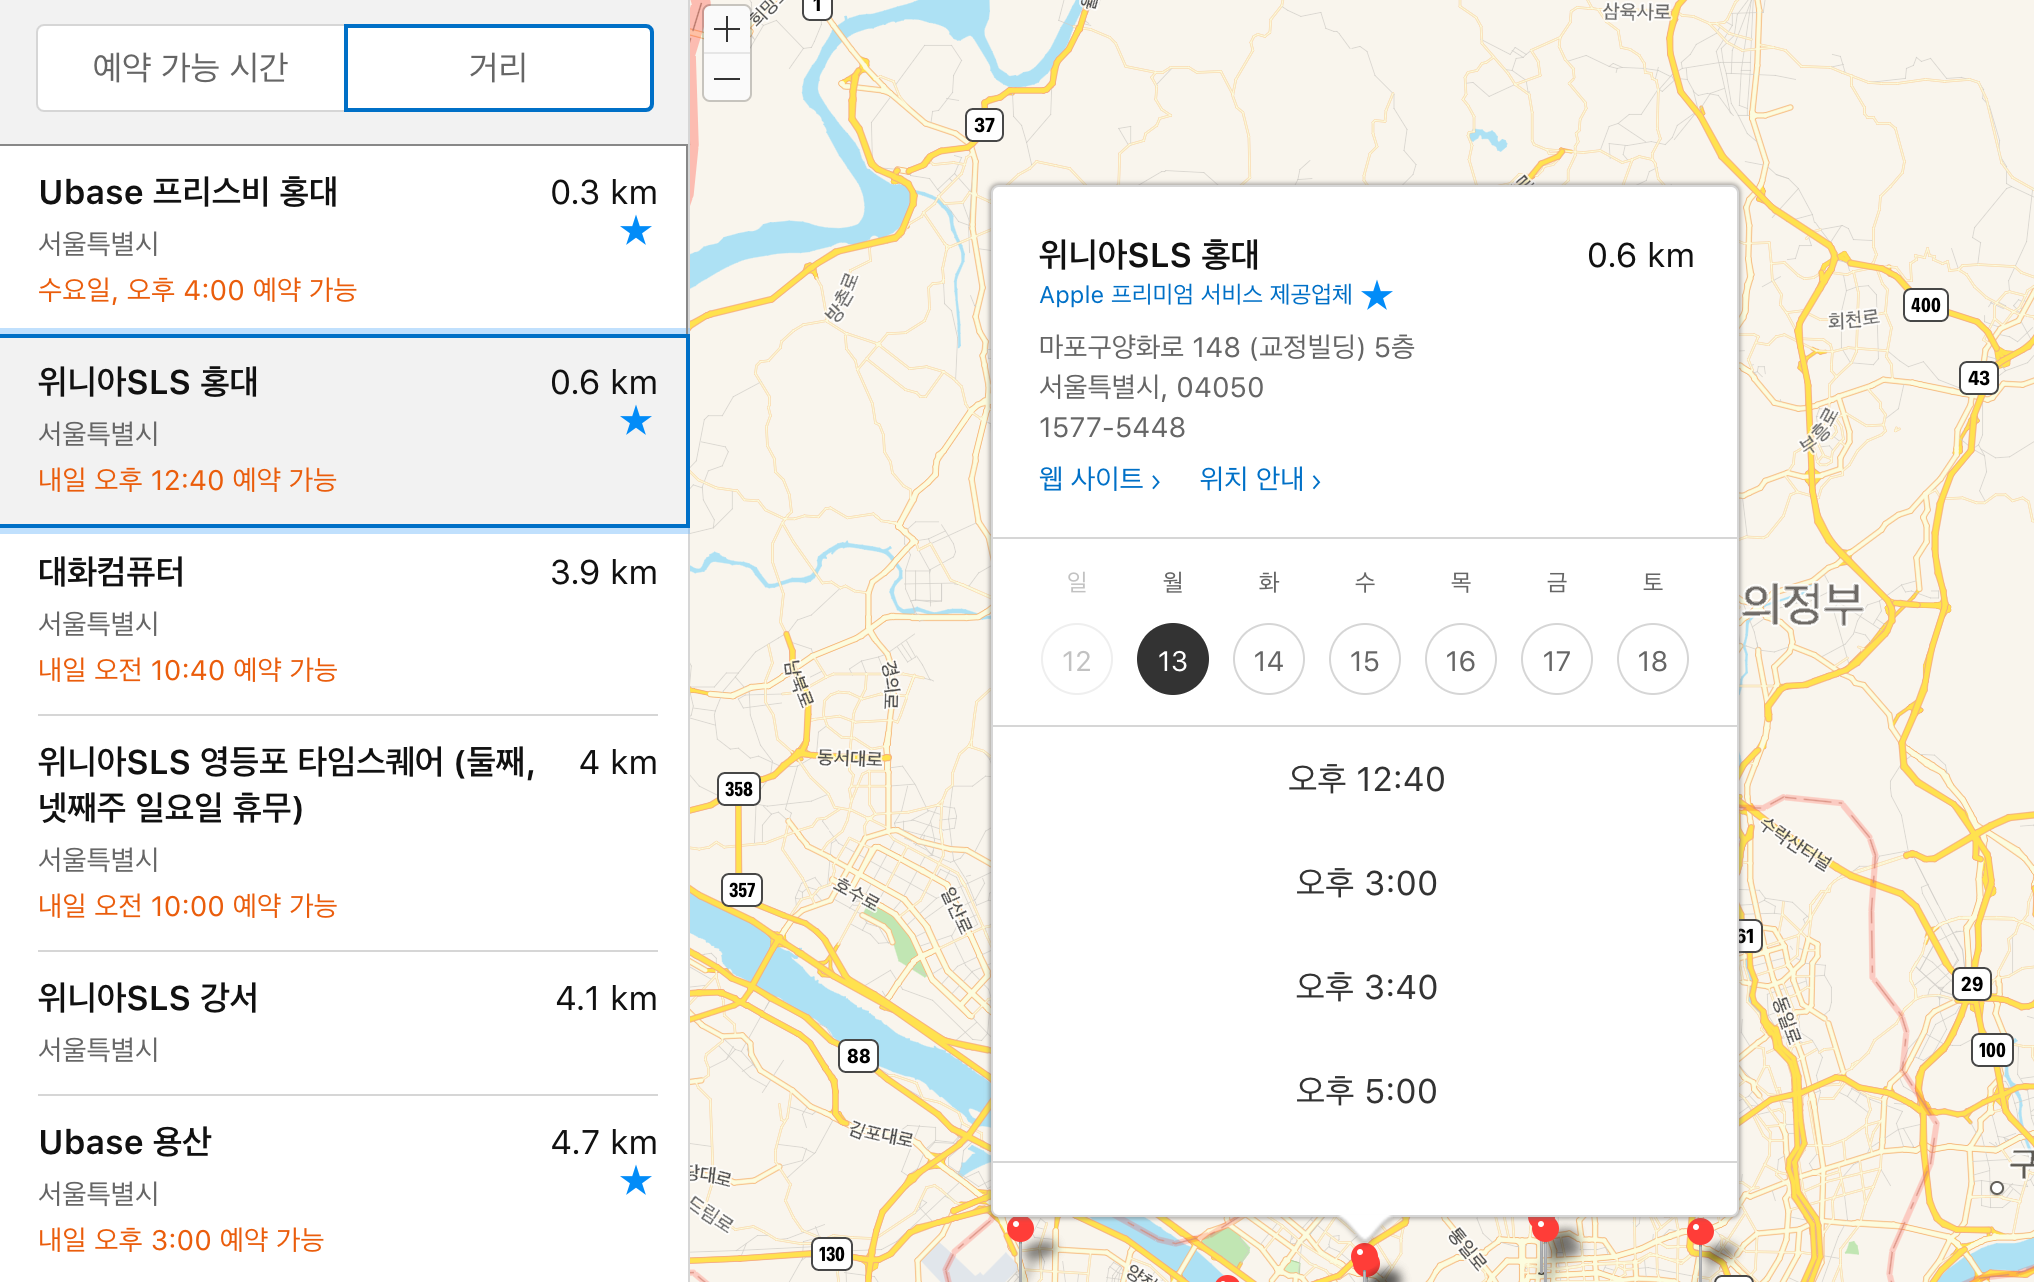
Task: Choose the 오후 5:00 time slot
Action: click(1365, 1091)
